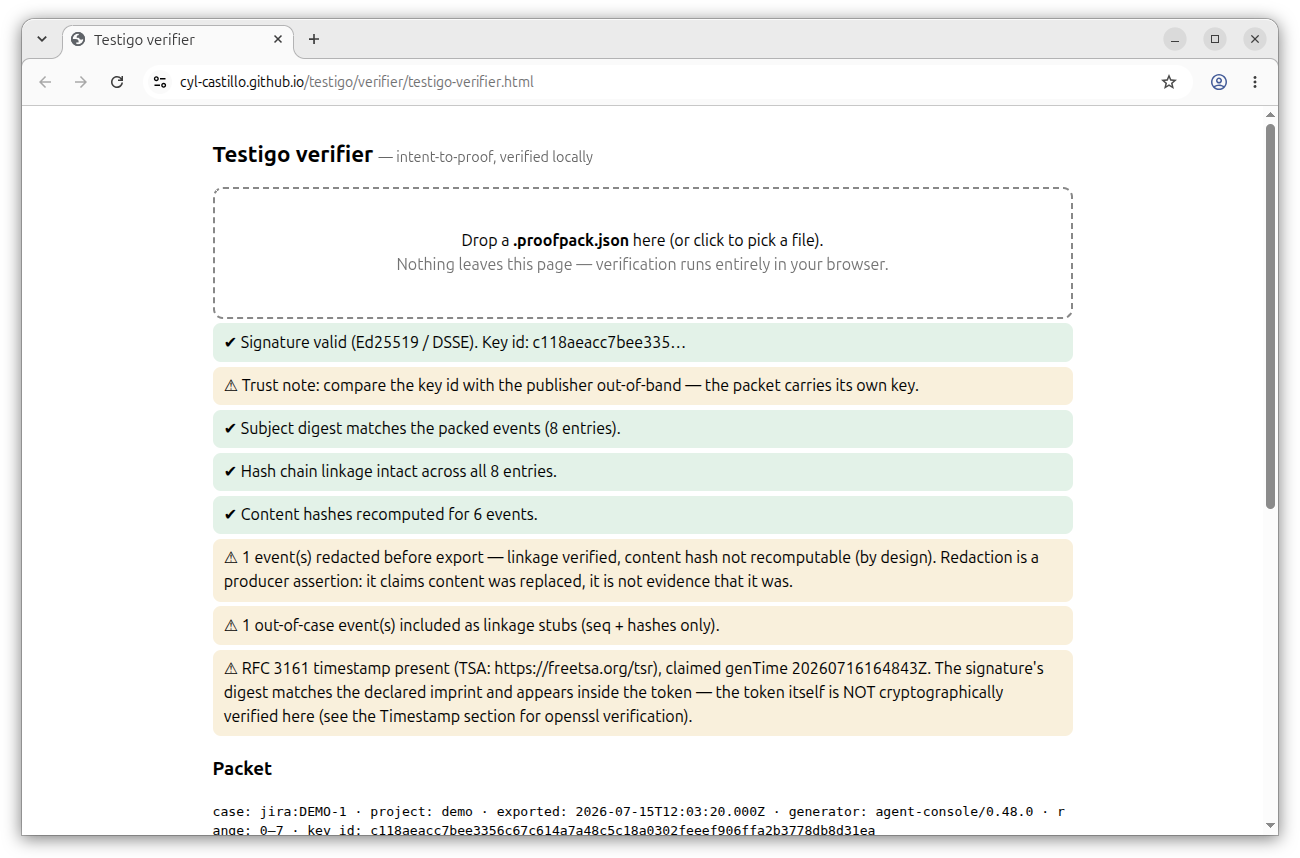Minimize the browser window
The image size is (1300, 858).
pos(1175,39)
